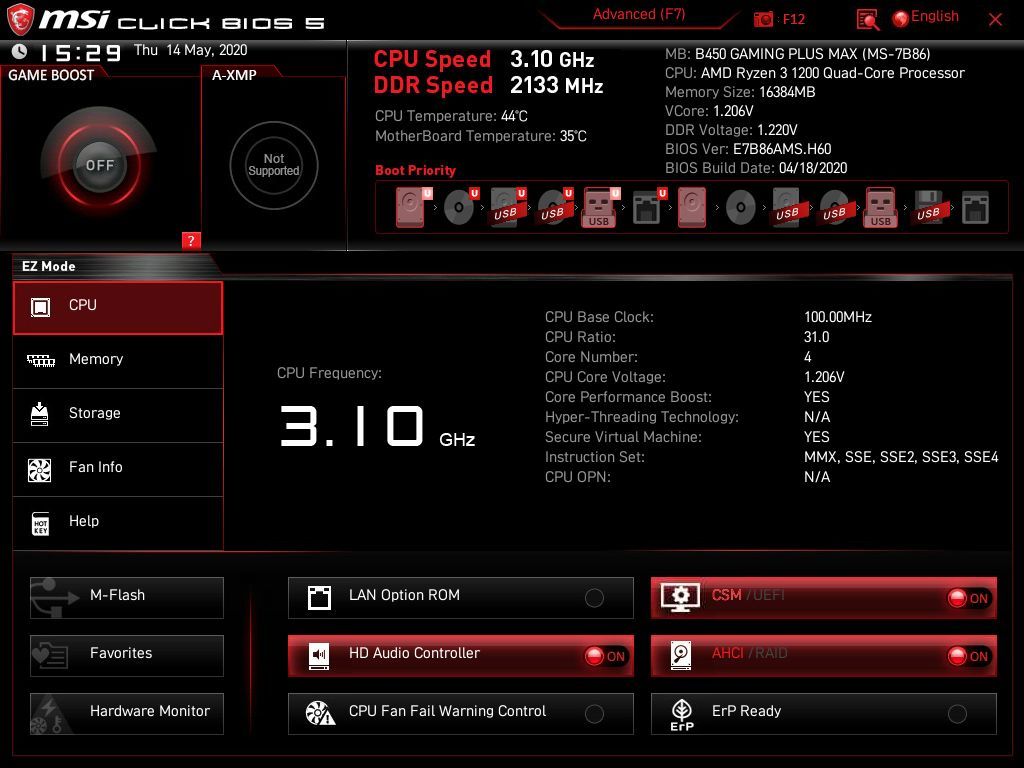The width and height of the screenshot is (1024, 768).
Task: Click the LAN Option ROM chip icon
Action: (x=319, y=597)
